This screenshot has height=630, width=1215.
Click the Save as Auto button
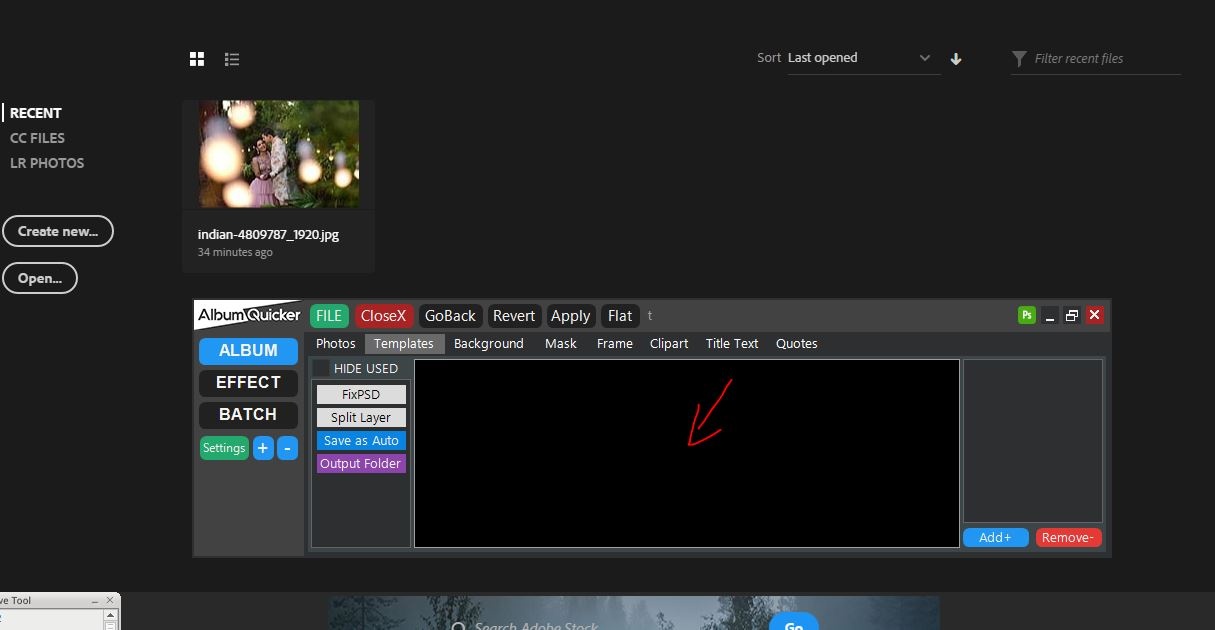(361, 440)
